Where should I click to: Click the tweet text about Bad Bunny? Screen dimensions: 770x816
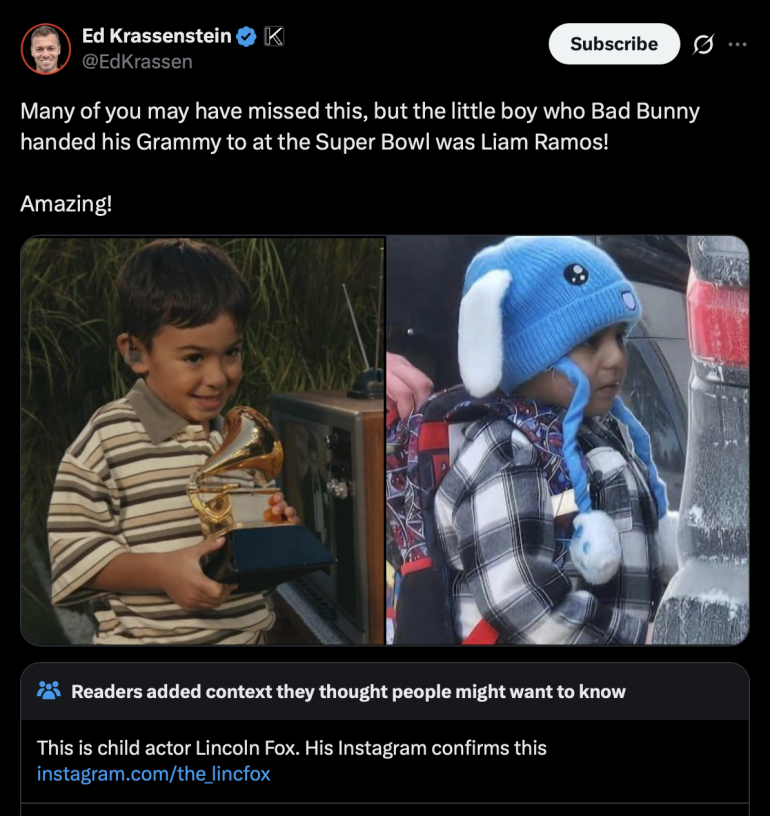point(360,126)
